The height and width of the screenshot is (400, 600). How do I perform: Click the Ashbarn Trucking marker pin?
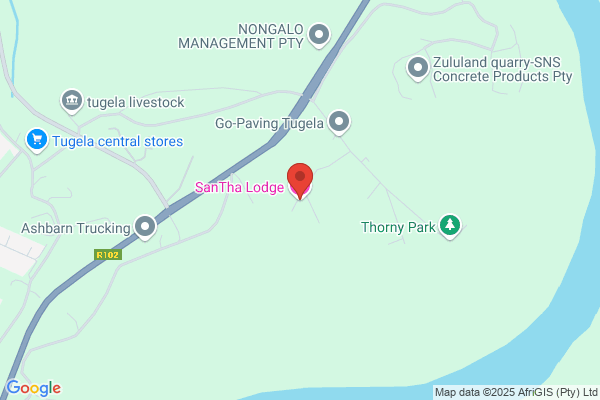145,227
